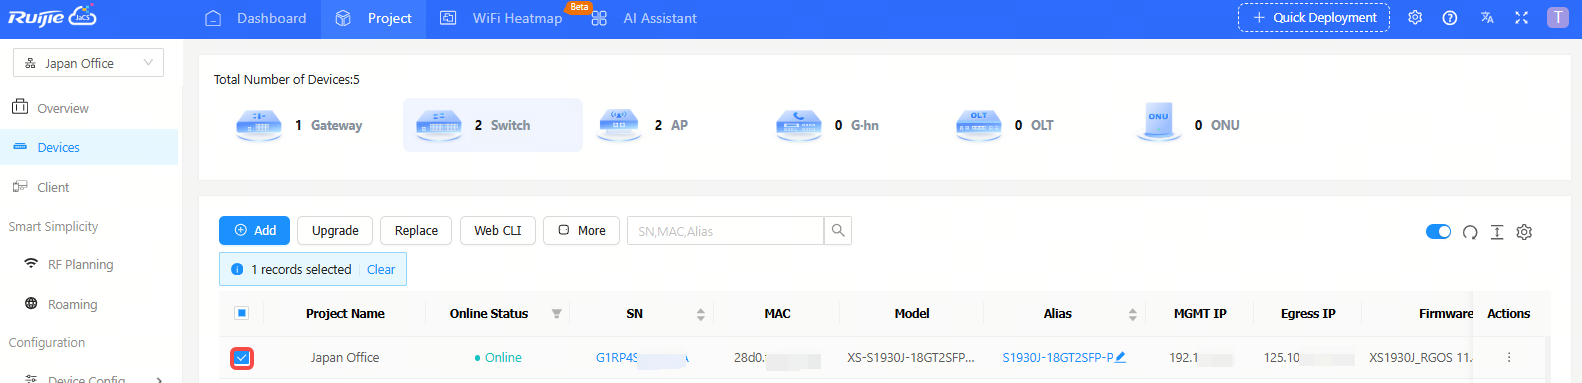Toggle the select-all header checkbox
Screen dimensions: 1582x383
tap(241, 313)
